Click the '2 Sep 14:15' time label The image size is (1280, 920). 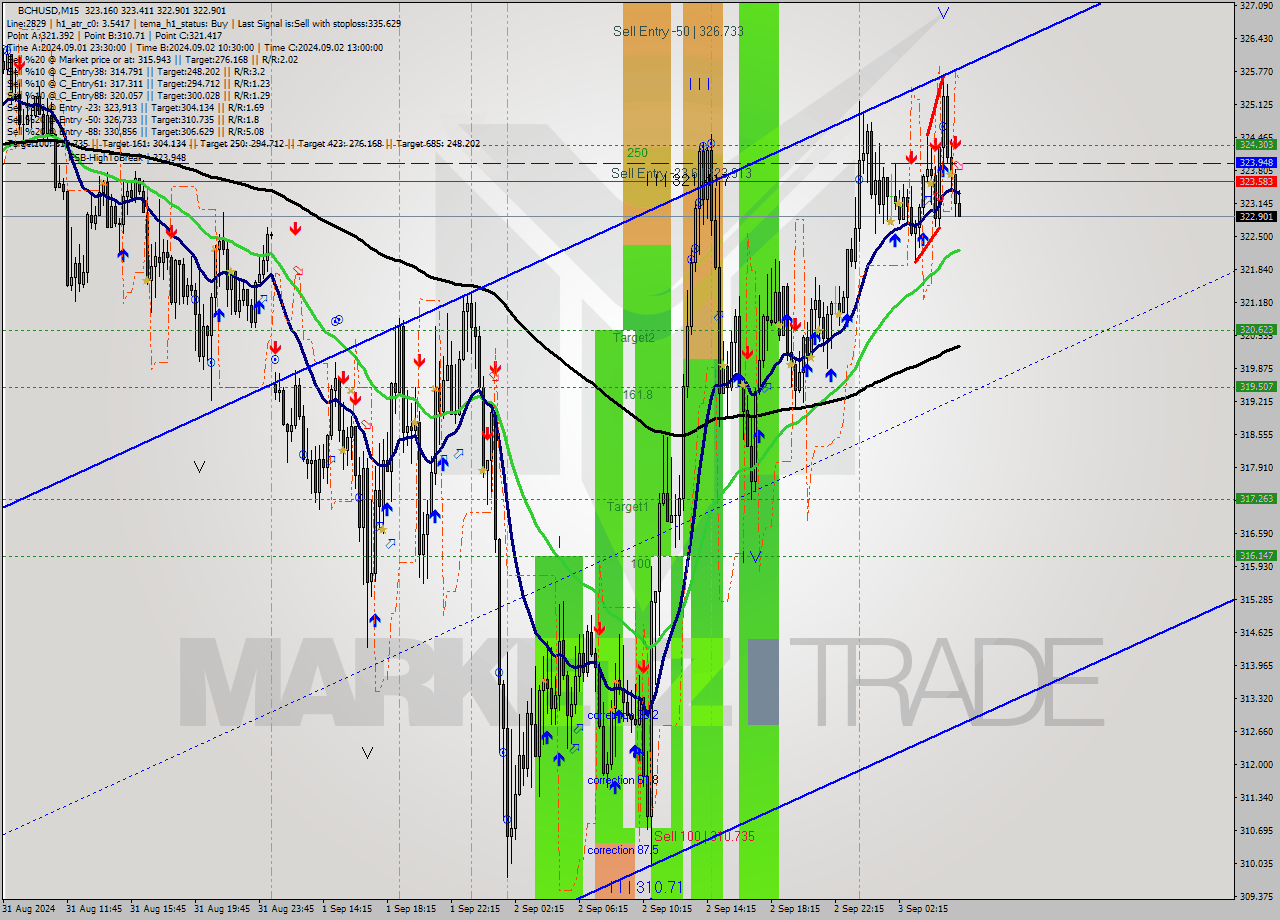730,910
